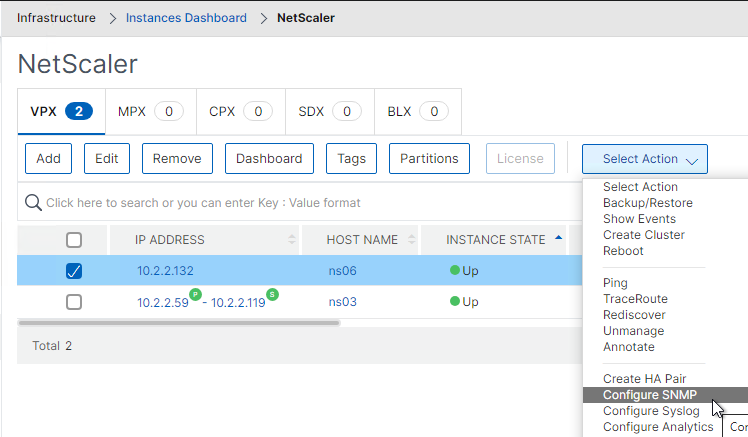This screenshot has width=748, height=437.
Task: Choose Create HA Pair from the menu
Action: click(x=644, y=379)
